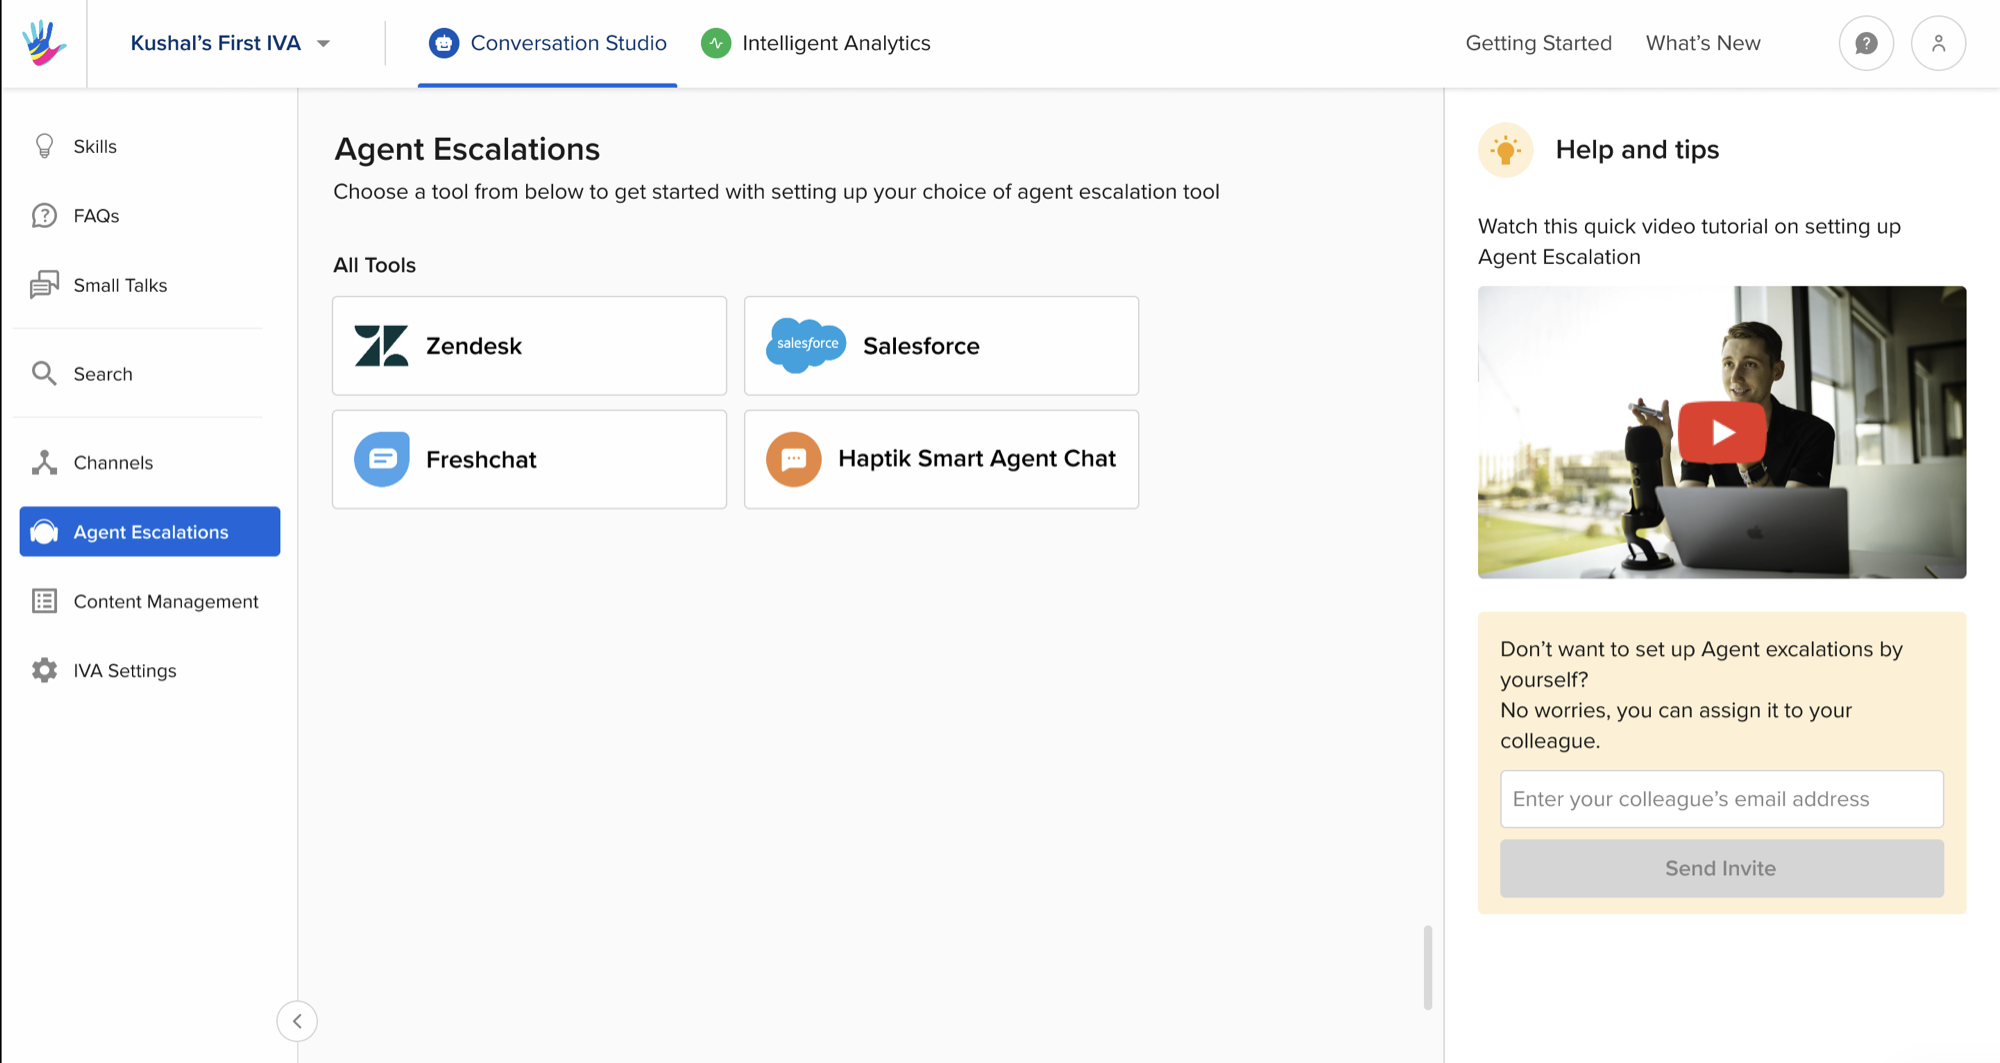Click the Small Talks speech bubble icon
Screen dimensions: 2000x1063
(44, 285)
